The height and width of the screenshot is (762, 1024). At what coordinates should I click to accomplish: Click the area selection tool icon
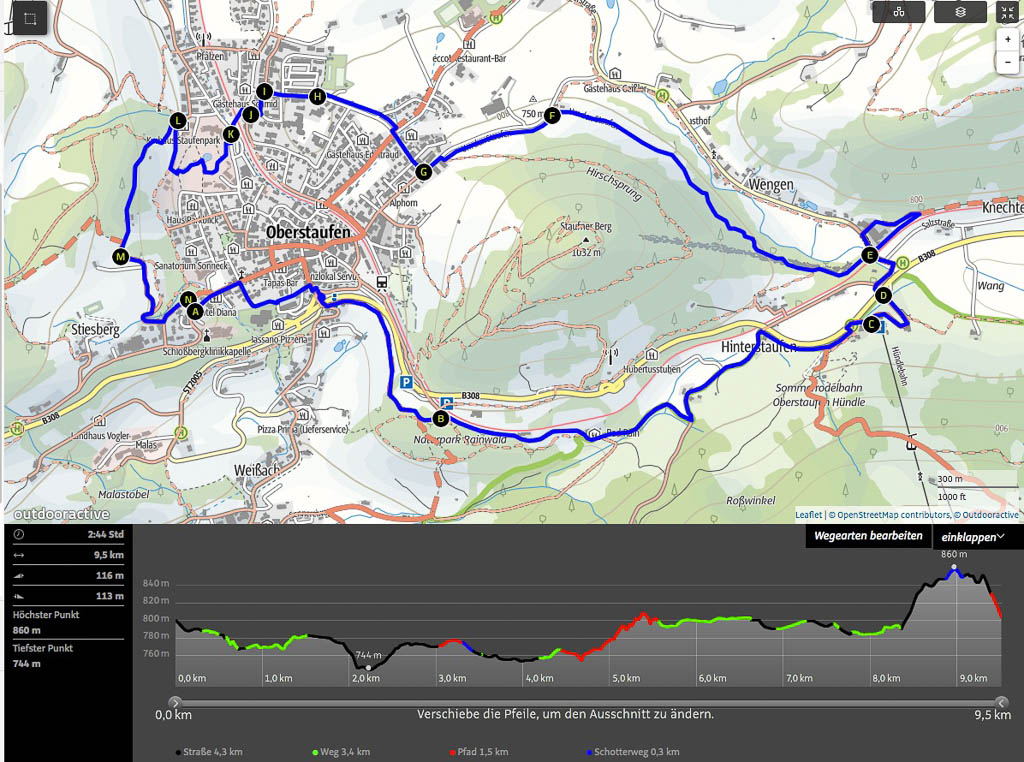(30, 18)
